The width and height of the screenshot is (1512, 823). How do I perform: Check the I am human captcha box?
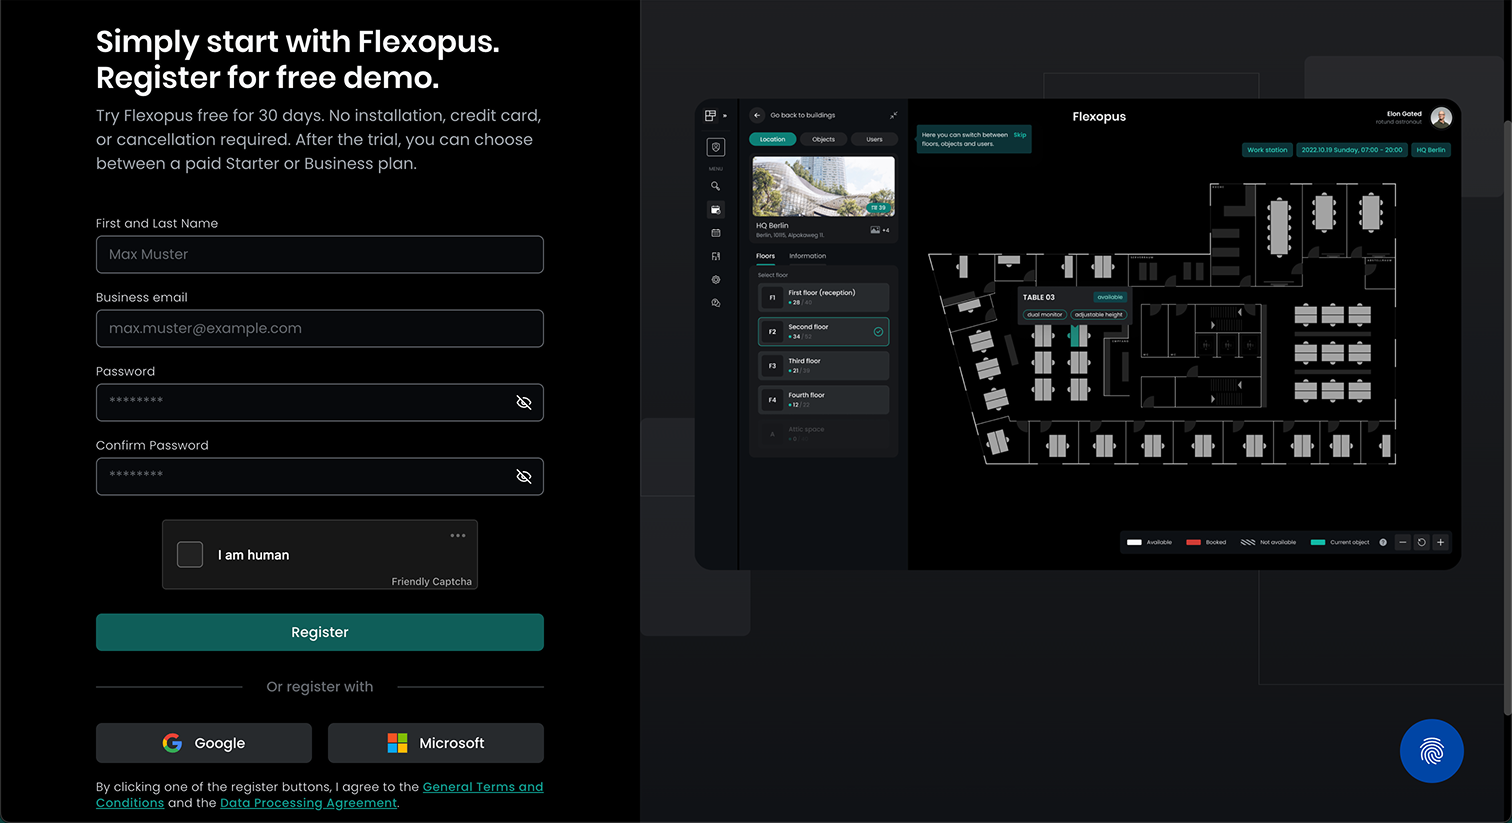coord(190,554)
